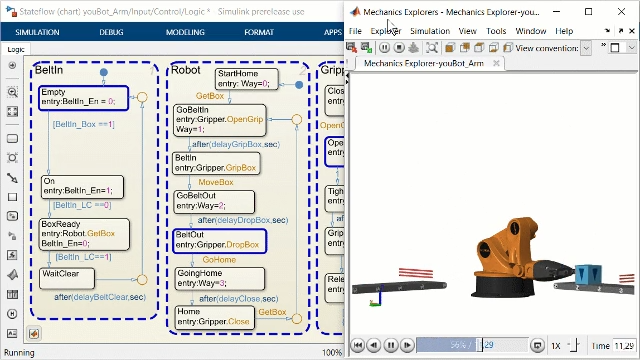
Task: Open the MODELING ribbon tab
Action: 185,32
